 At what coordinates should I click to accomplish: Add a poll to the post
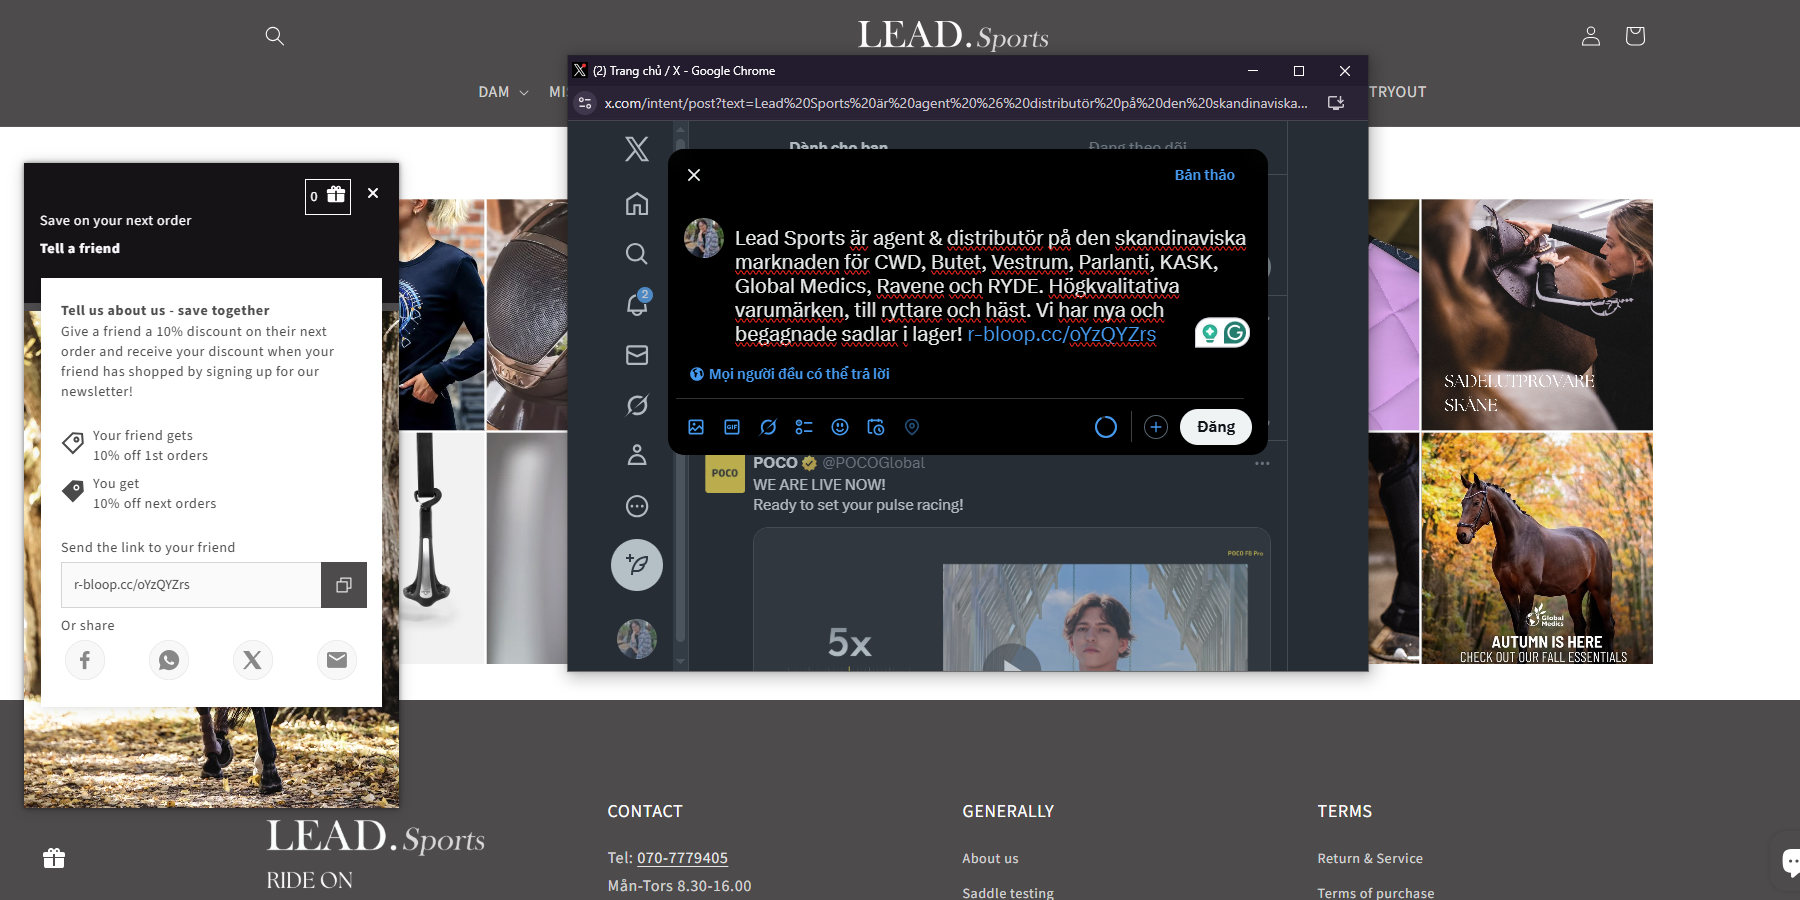(x=804, y=427)
